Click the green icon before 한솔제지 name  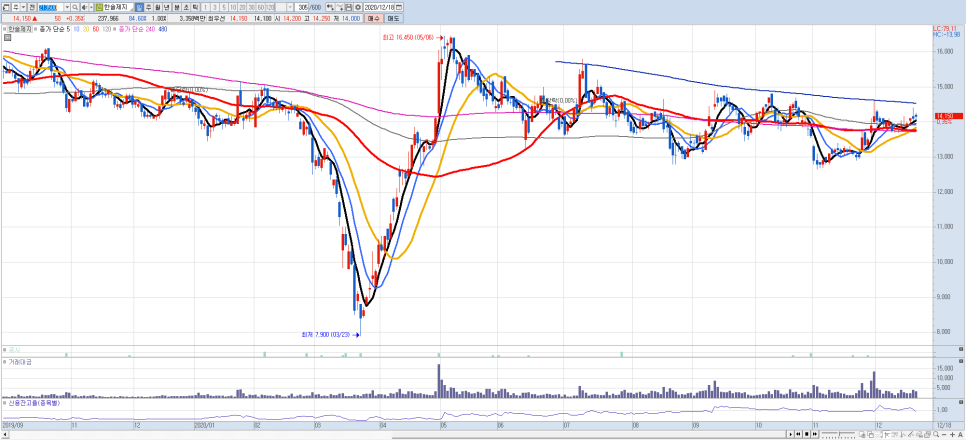pyautogui.click(x=99, y=7)
